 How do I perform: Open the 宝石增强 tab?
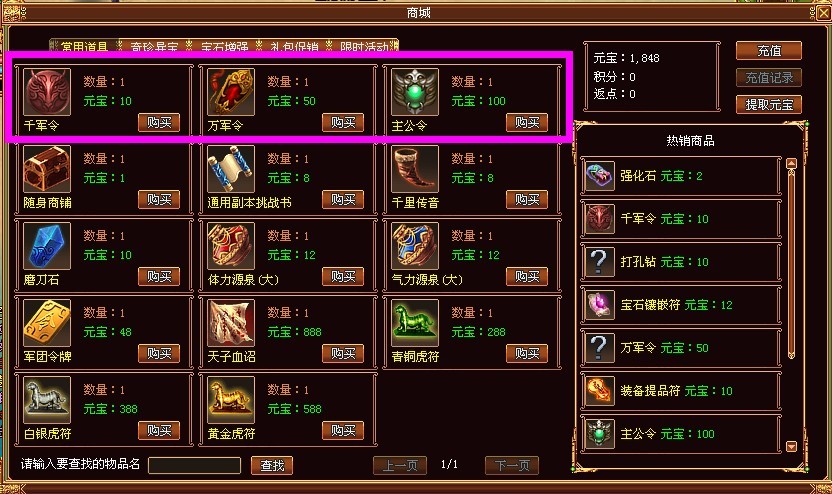coord(224,47)
